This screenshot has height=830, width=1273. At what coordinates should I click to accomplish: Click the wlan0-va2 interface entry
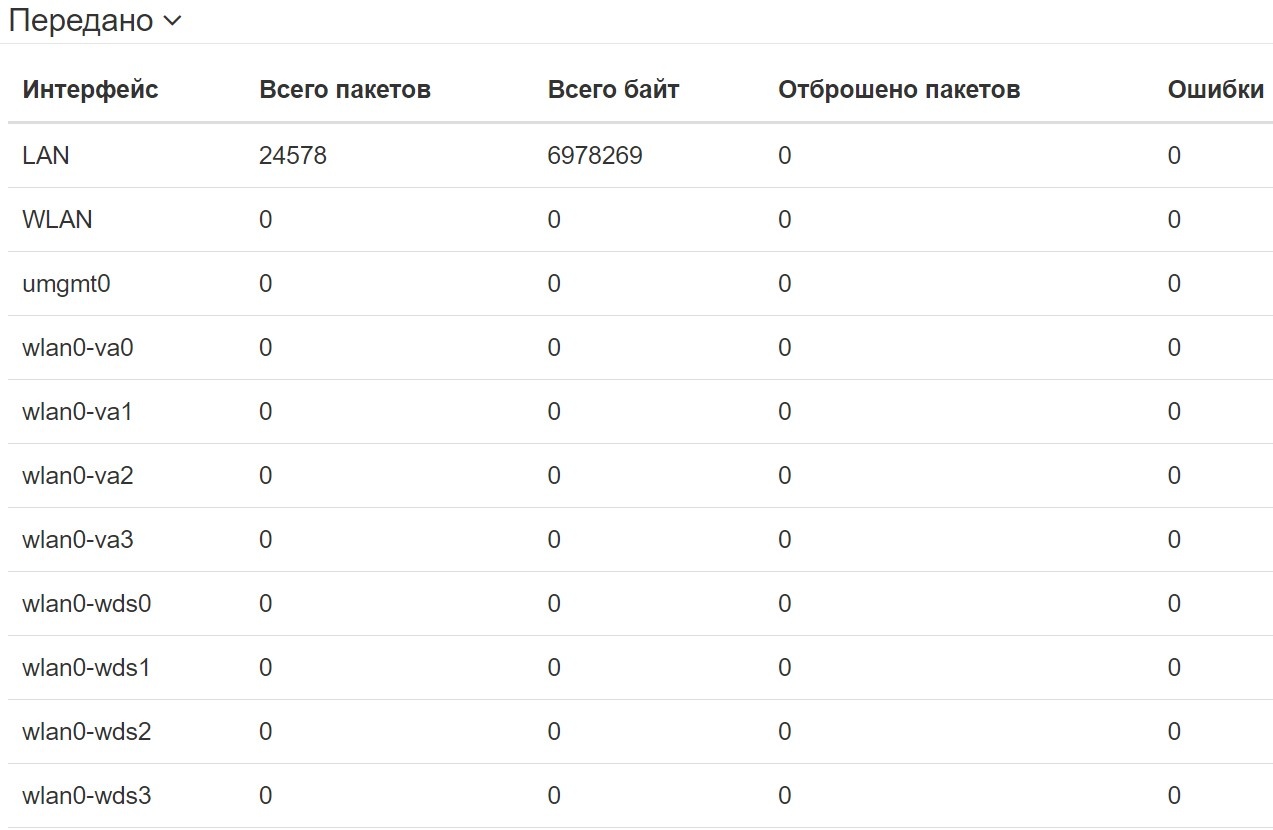[77, 475]
